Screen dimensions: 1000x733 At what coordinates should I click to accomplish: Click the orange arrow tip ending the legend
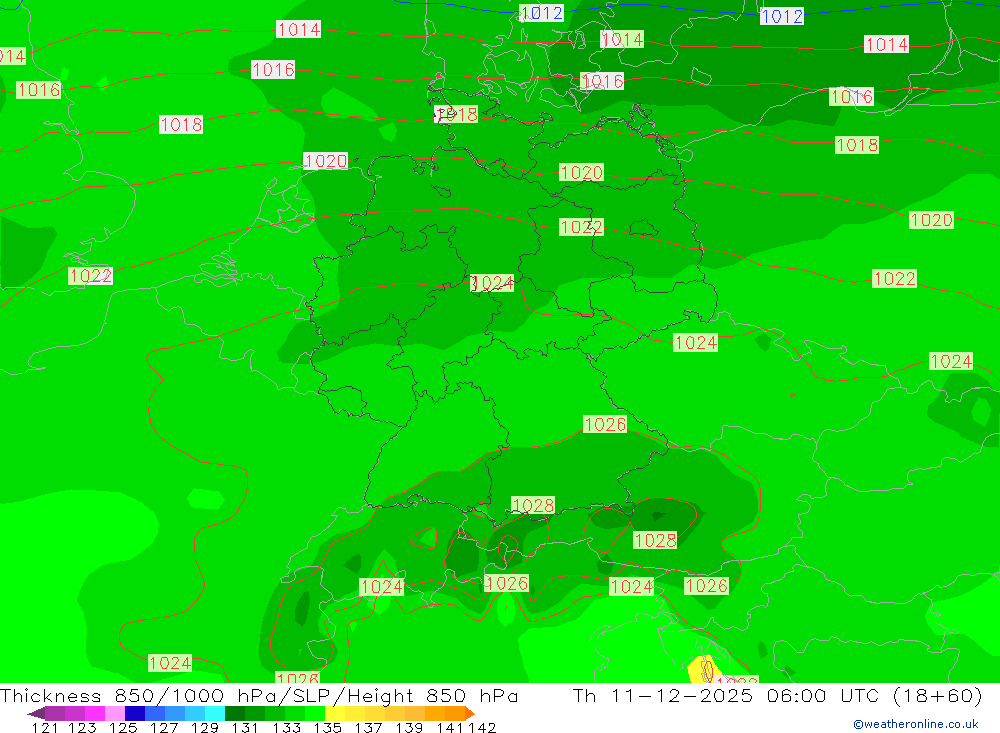[470, 713]
